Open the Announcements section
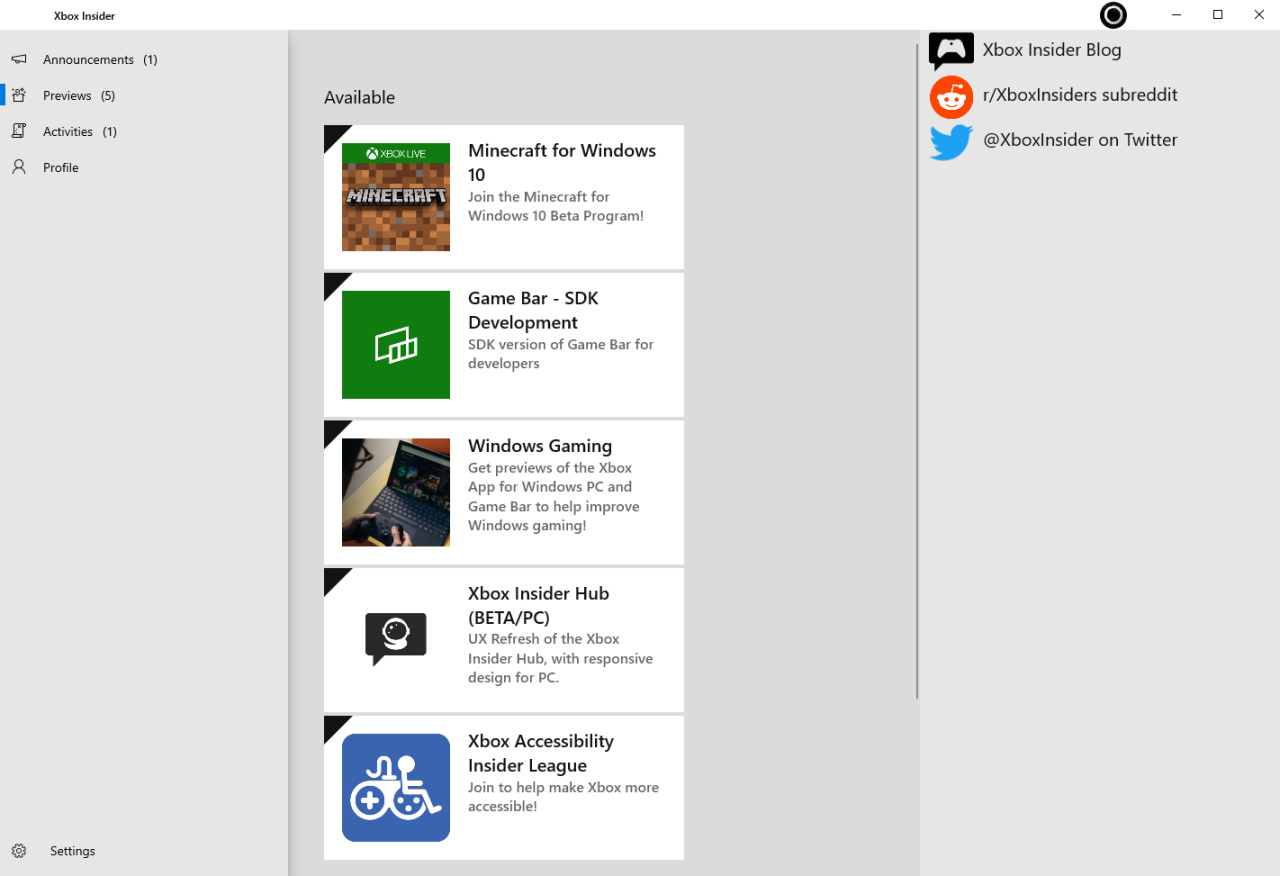Viewport: 1280px width, 876px height. click(x=88, y=60)
